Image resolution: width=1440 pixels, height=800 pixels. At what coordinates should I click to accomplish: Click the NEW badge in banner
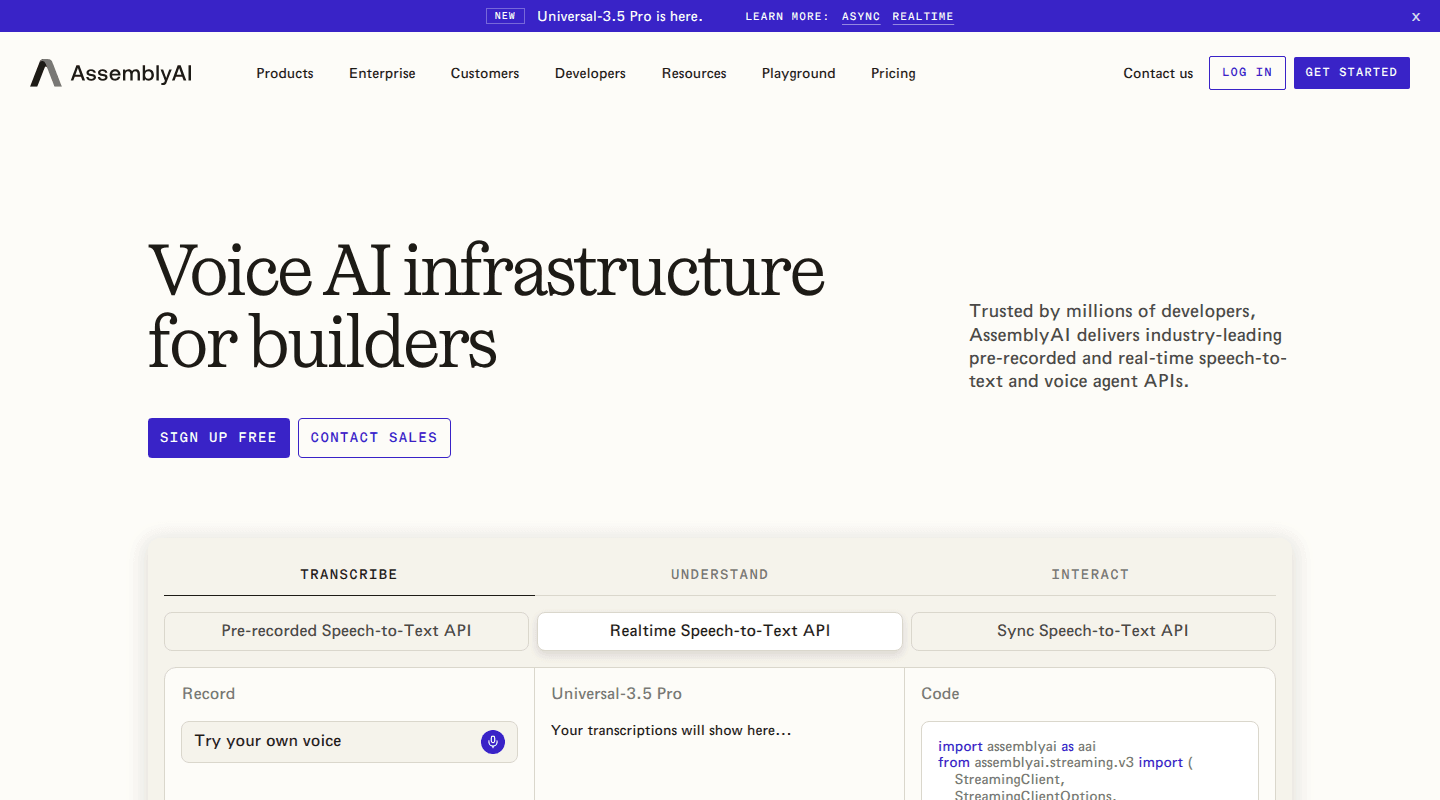coord(505,16)
